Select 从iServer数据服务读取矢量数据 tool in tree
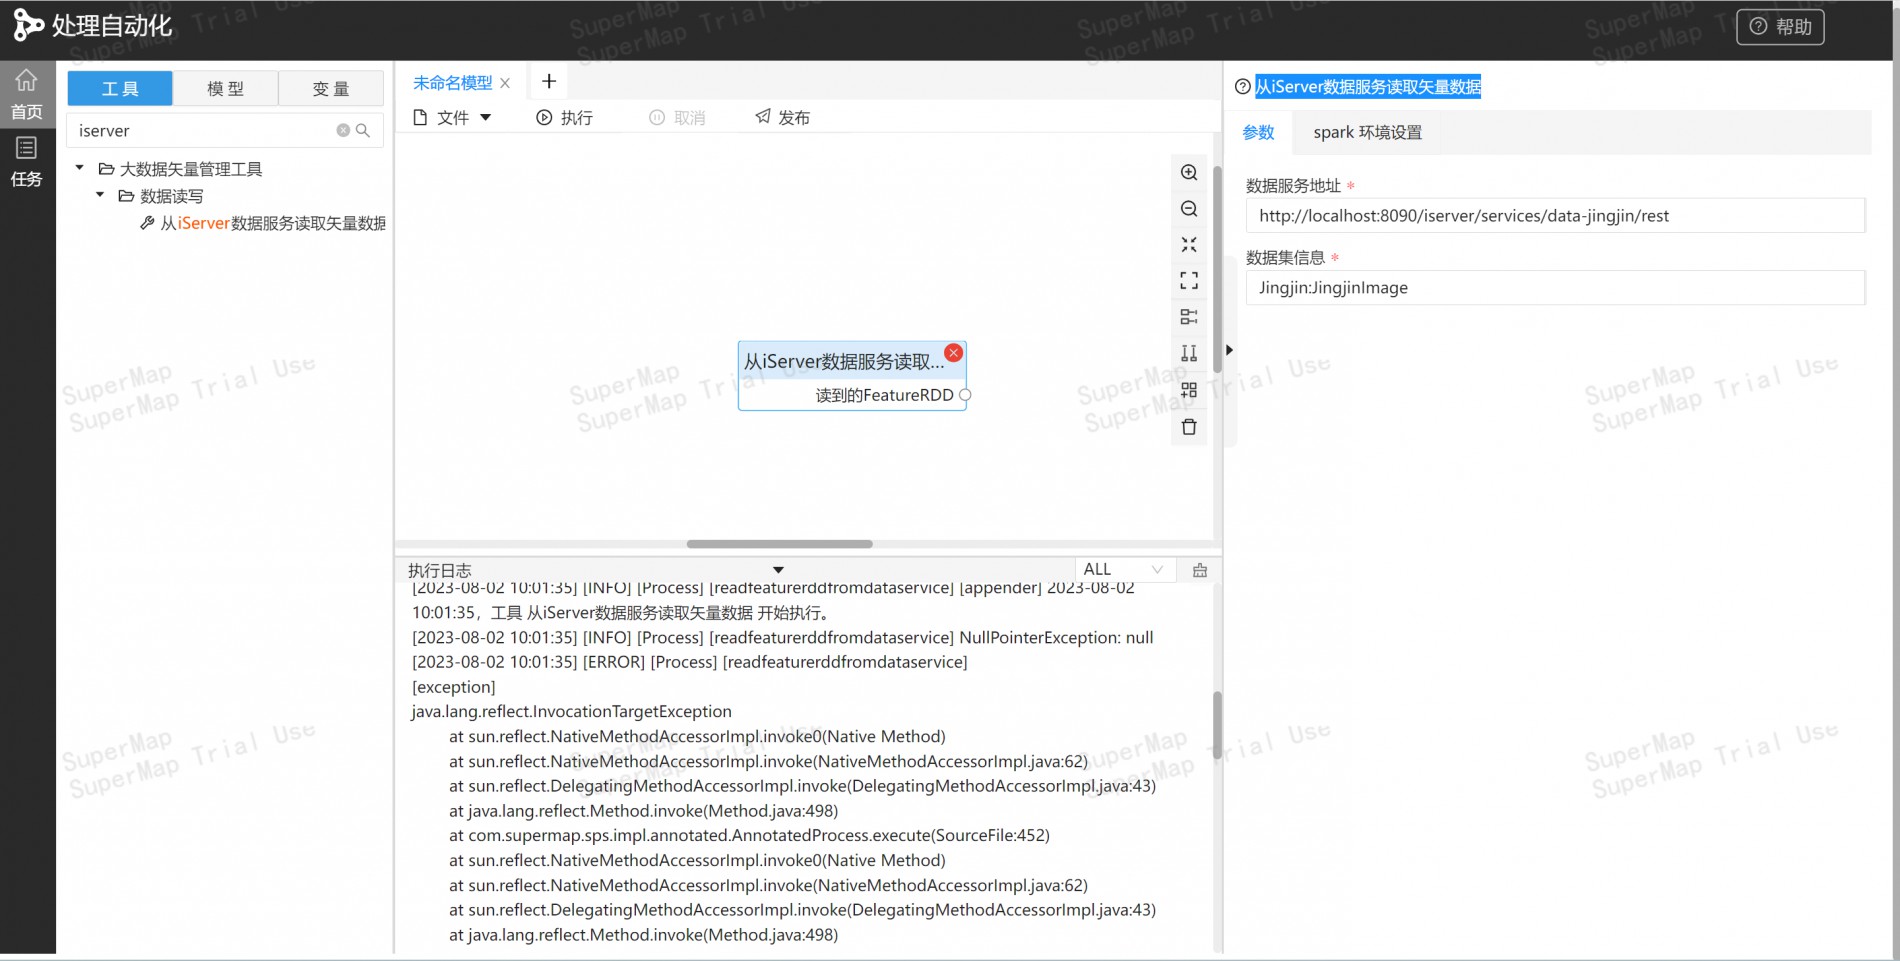This screenshot has width=1900, height=961. point(263,223)
